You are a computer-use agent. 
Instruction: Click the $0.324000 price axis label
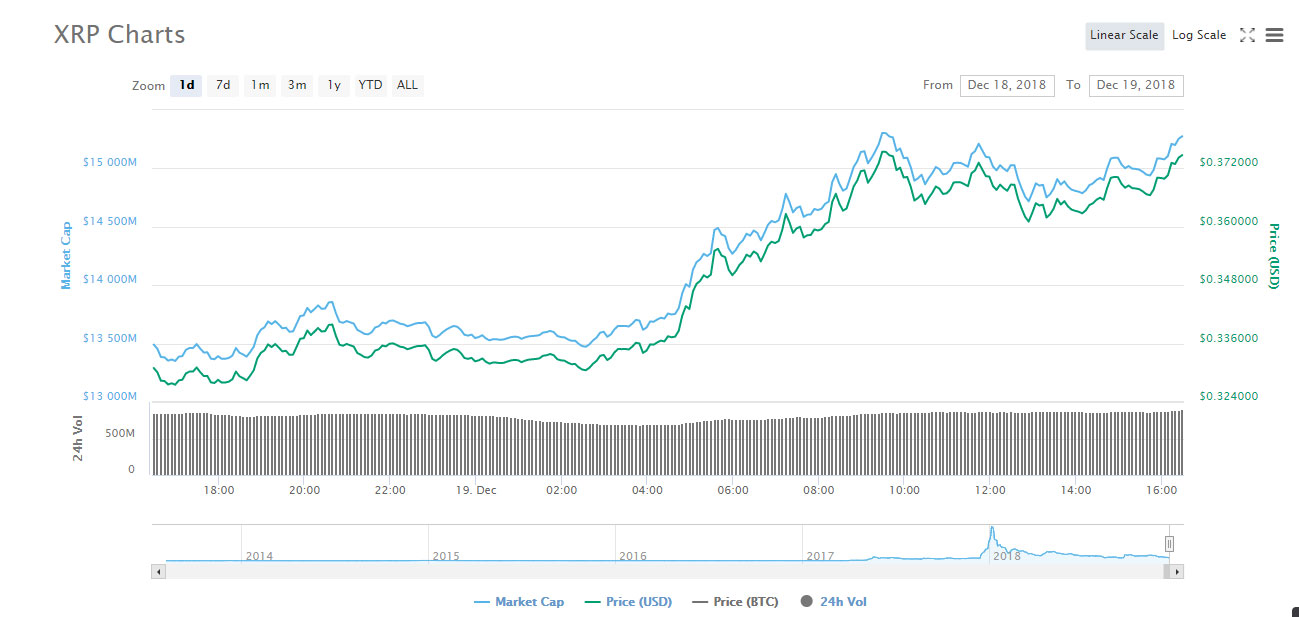click(x=1229, y=397)
